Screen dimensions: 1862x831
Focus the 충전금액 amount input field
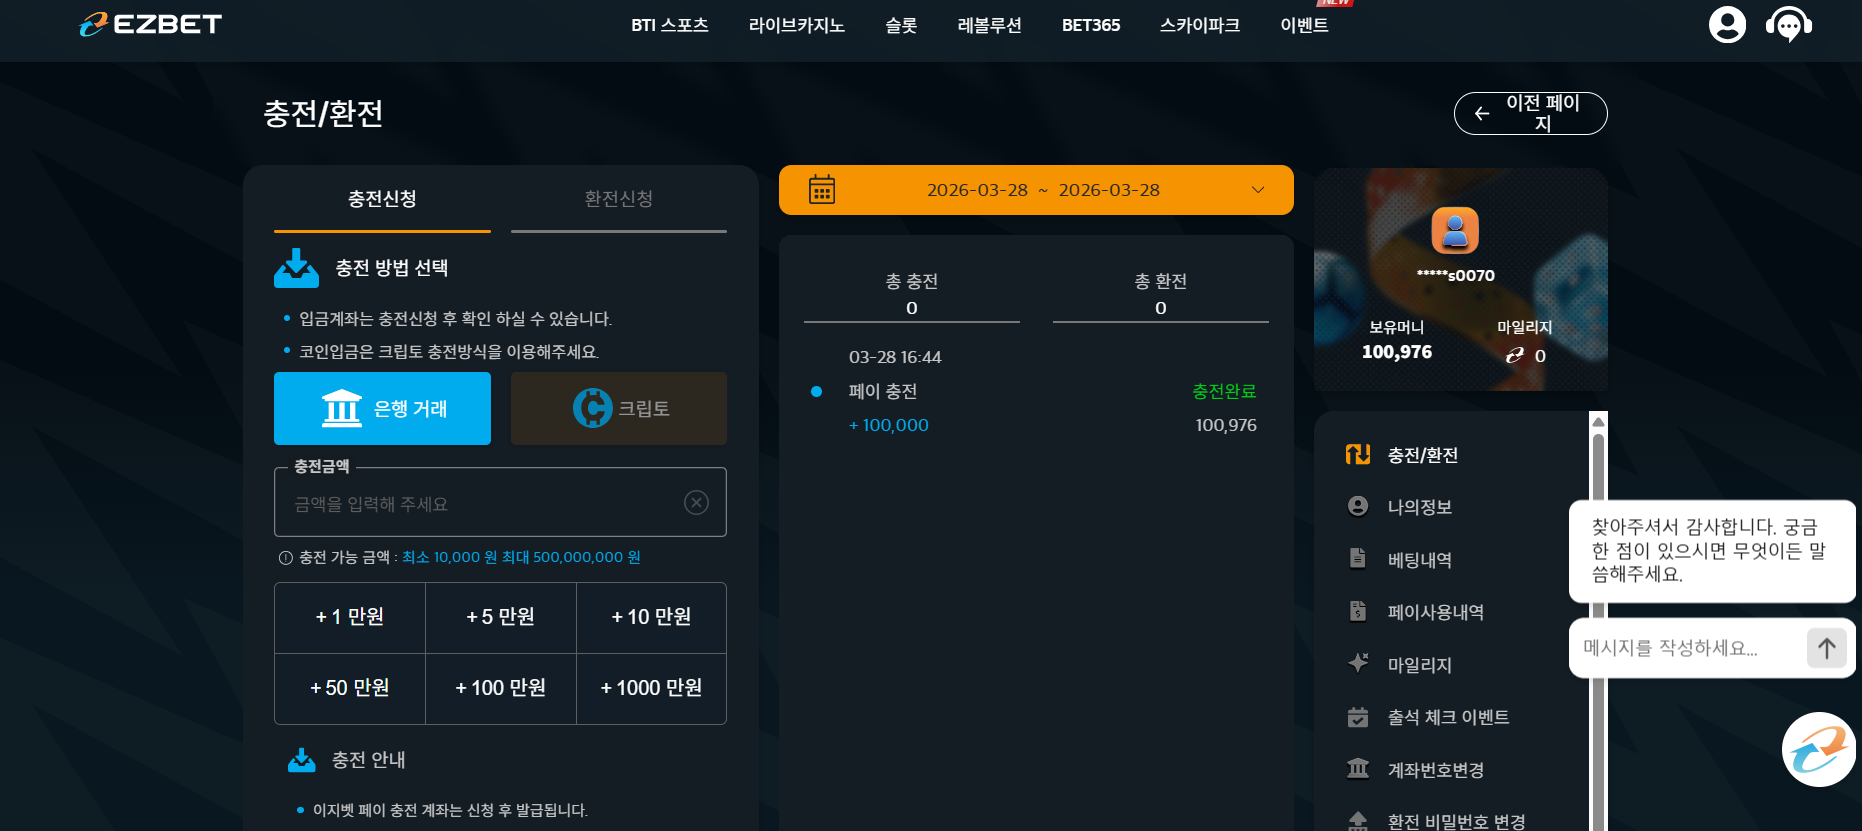coord(500,503)
